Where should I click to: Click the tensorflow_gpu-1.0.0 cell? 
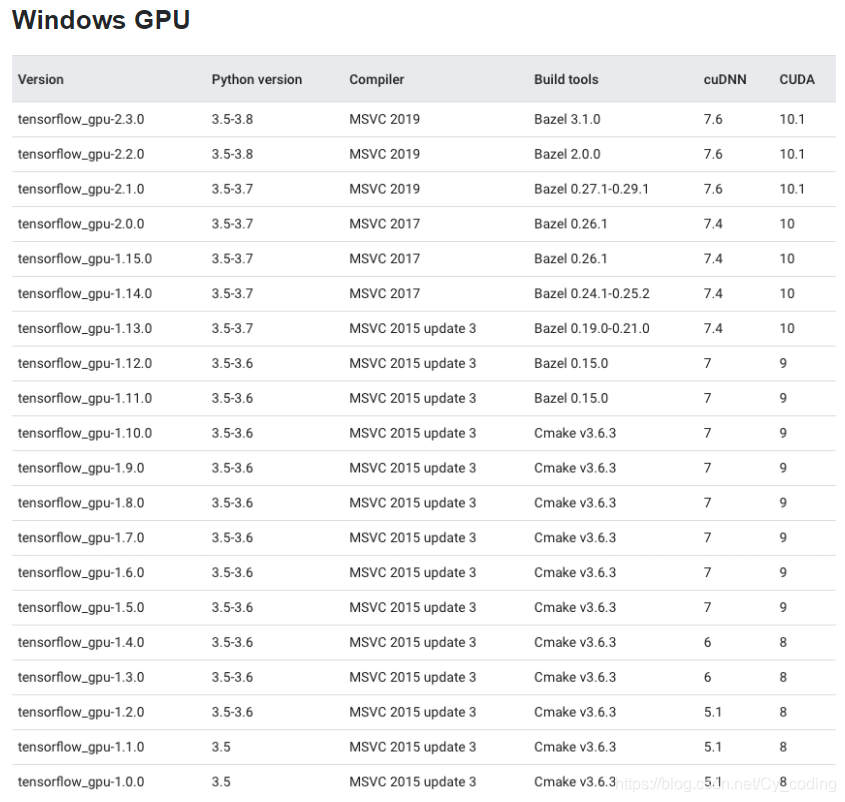[81, 782]
